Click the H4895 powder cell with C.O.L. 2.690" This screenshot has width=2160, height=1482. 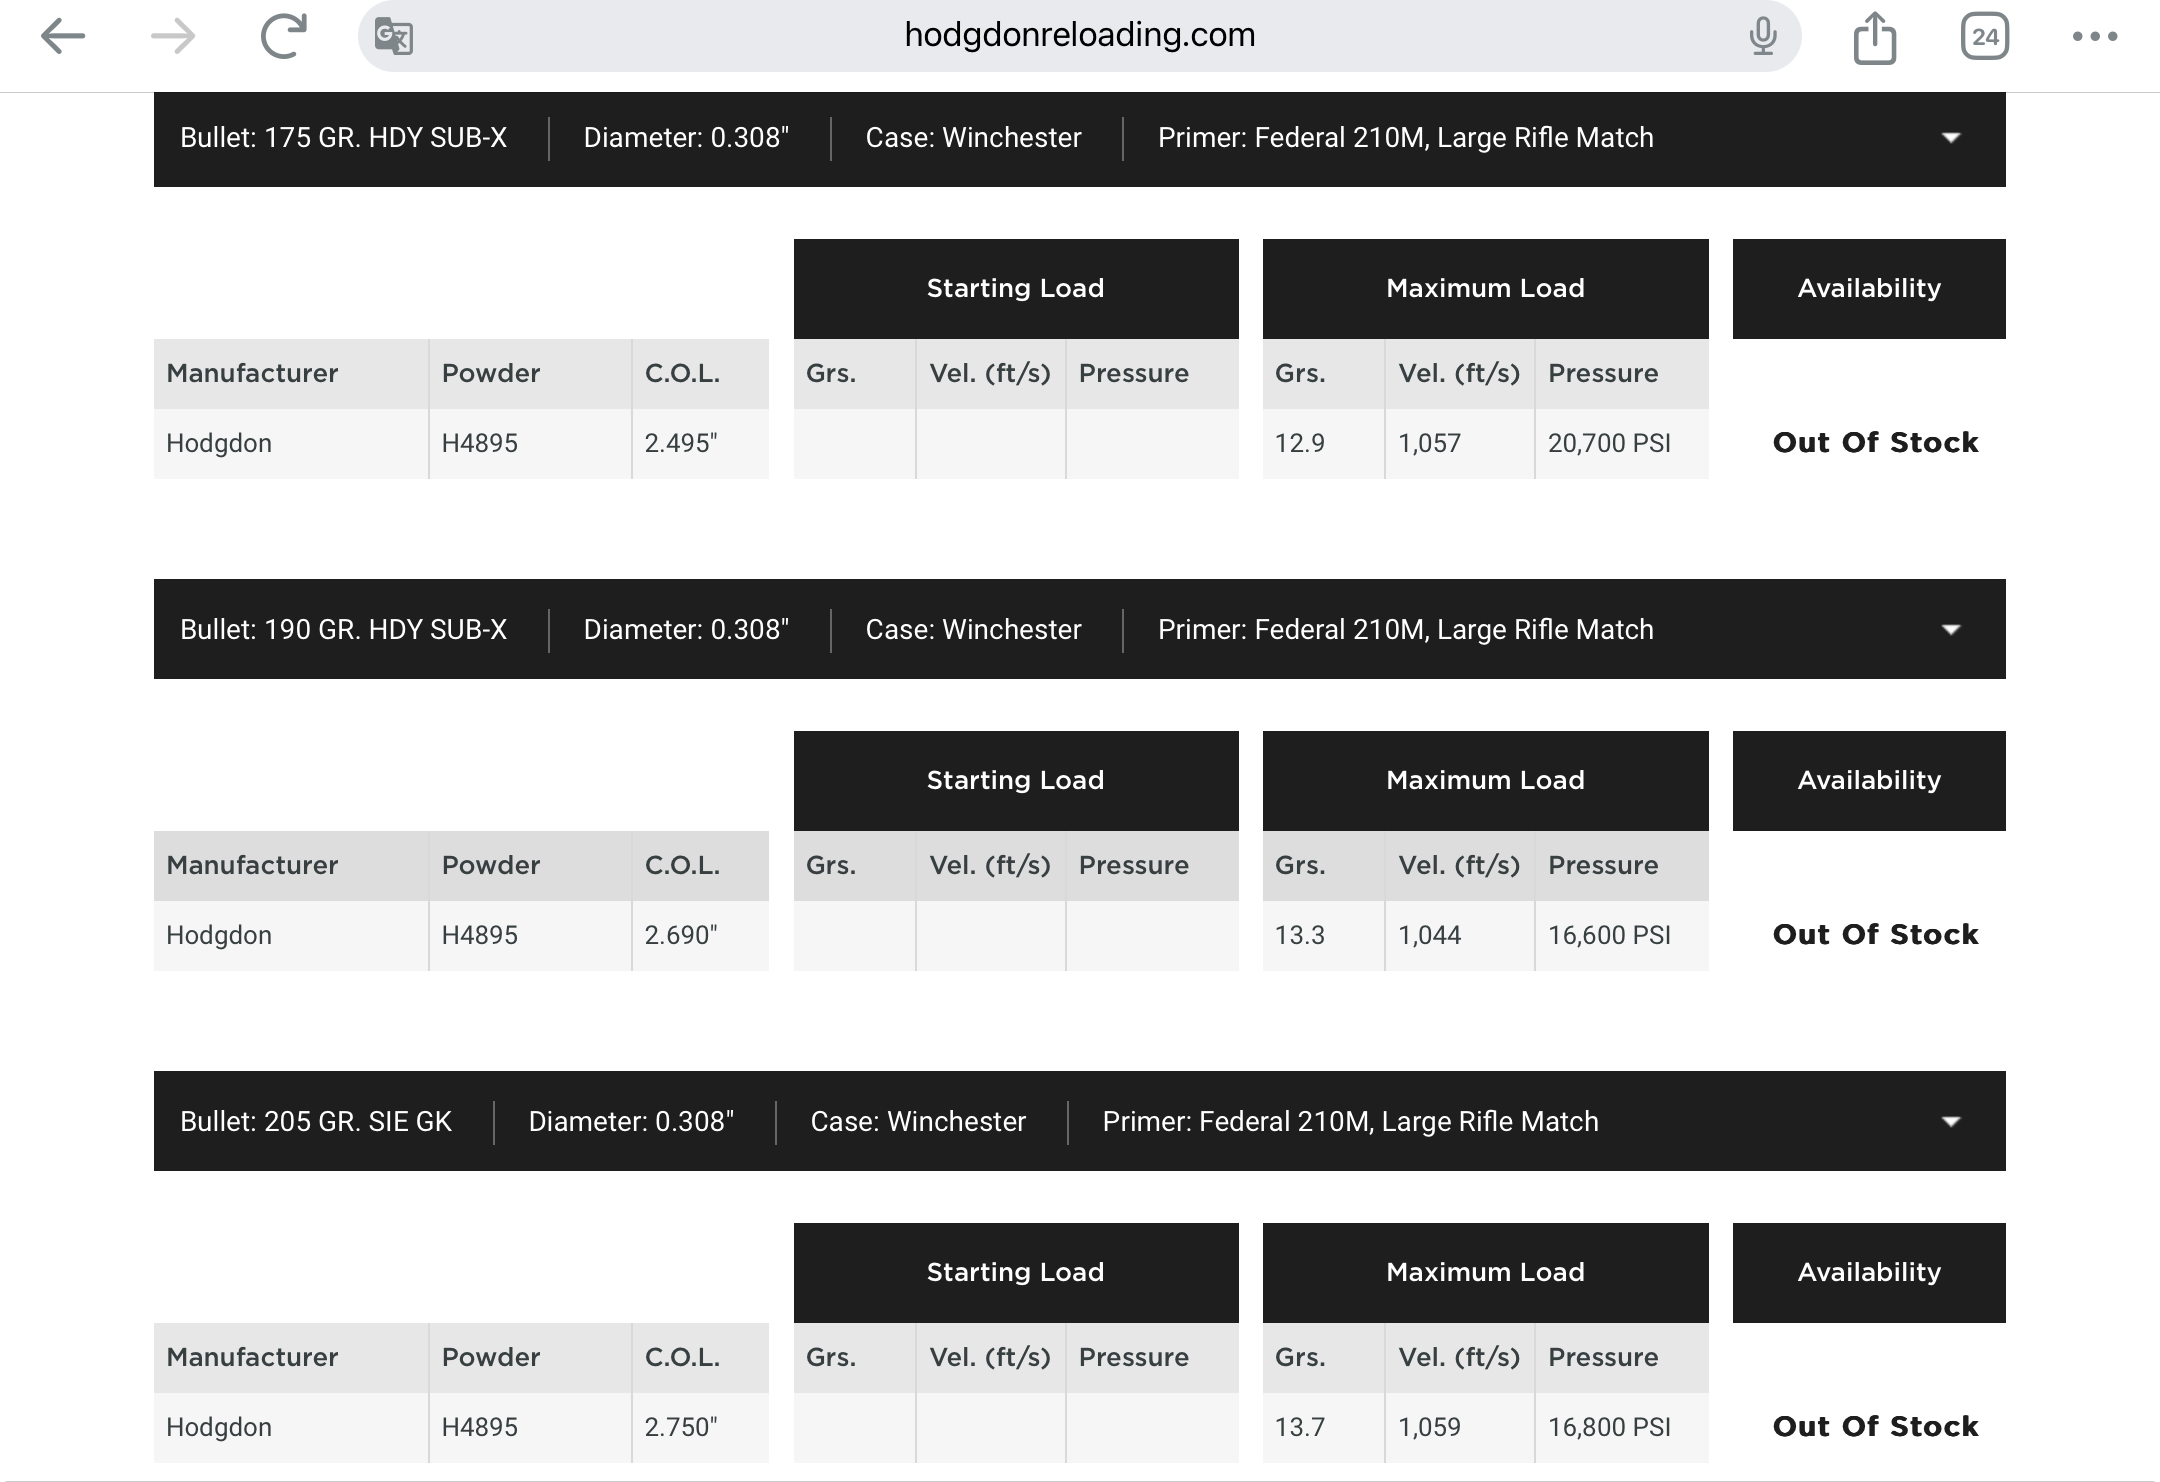tap(480, 935)
